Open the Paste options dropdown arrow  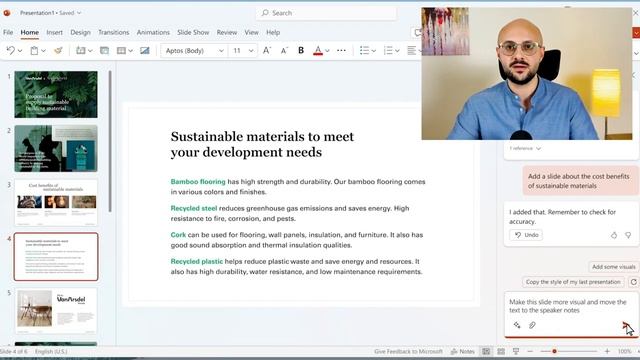[x=43, y=51]
